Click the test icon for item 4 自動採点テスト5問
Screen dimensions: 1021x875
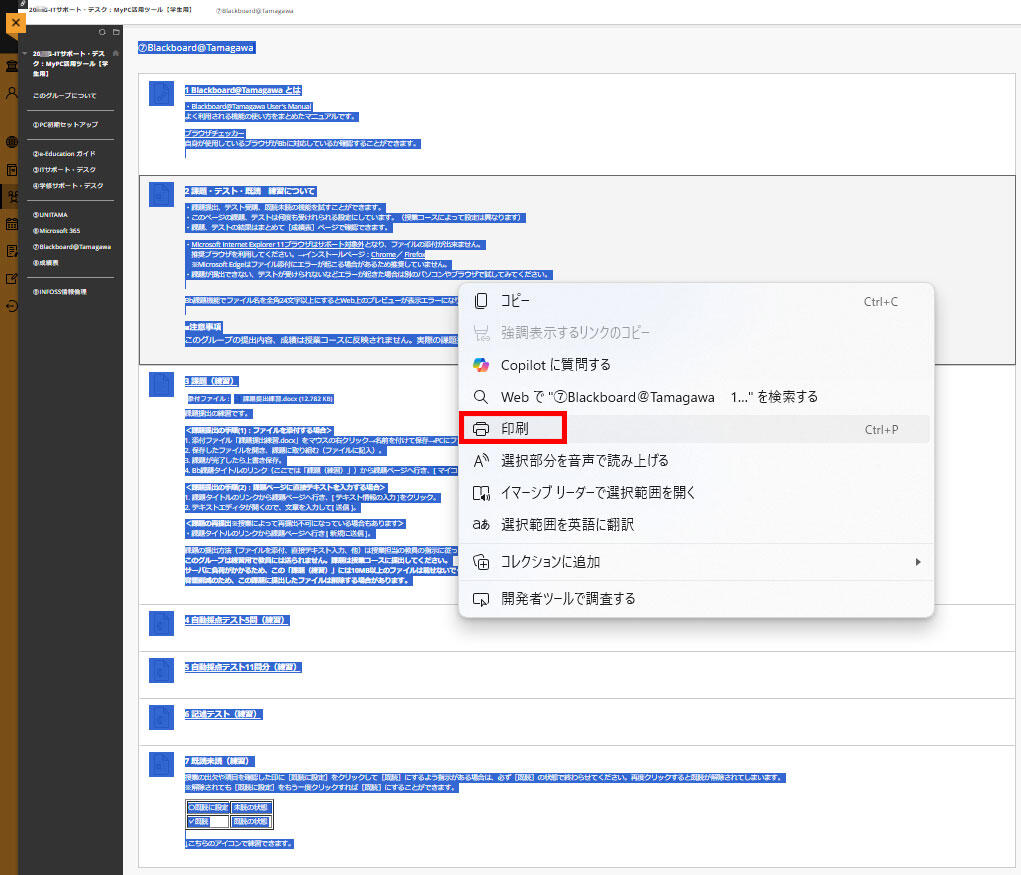click(161, 623)
